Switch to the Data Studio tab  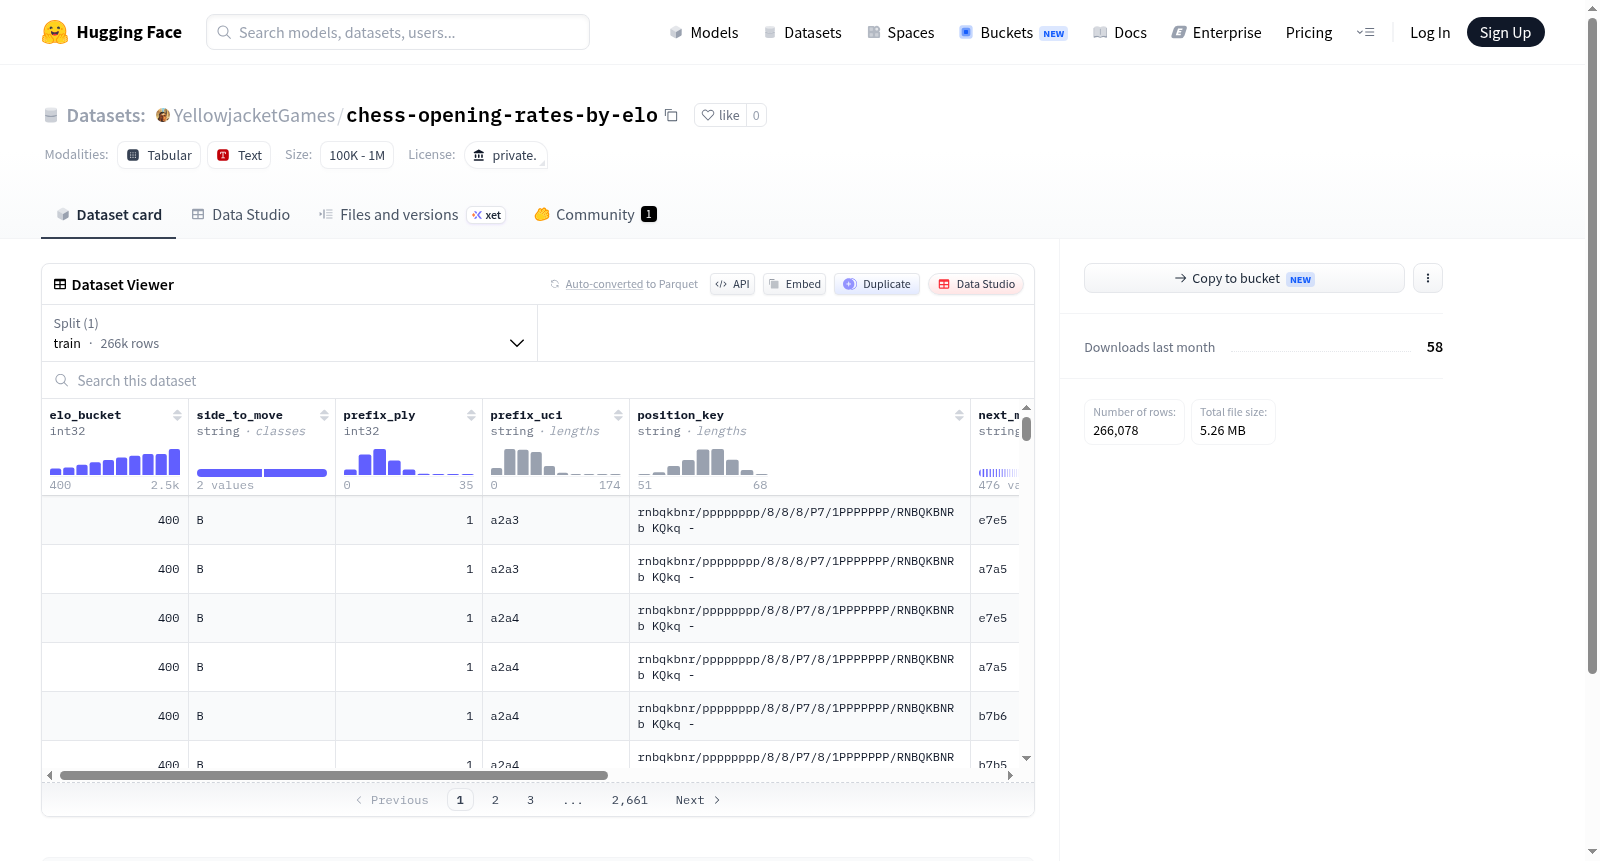[241, 215]
